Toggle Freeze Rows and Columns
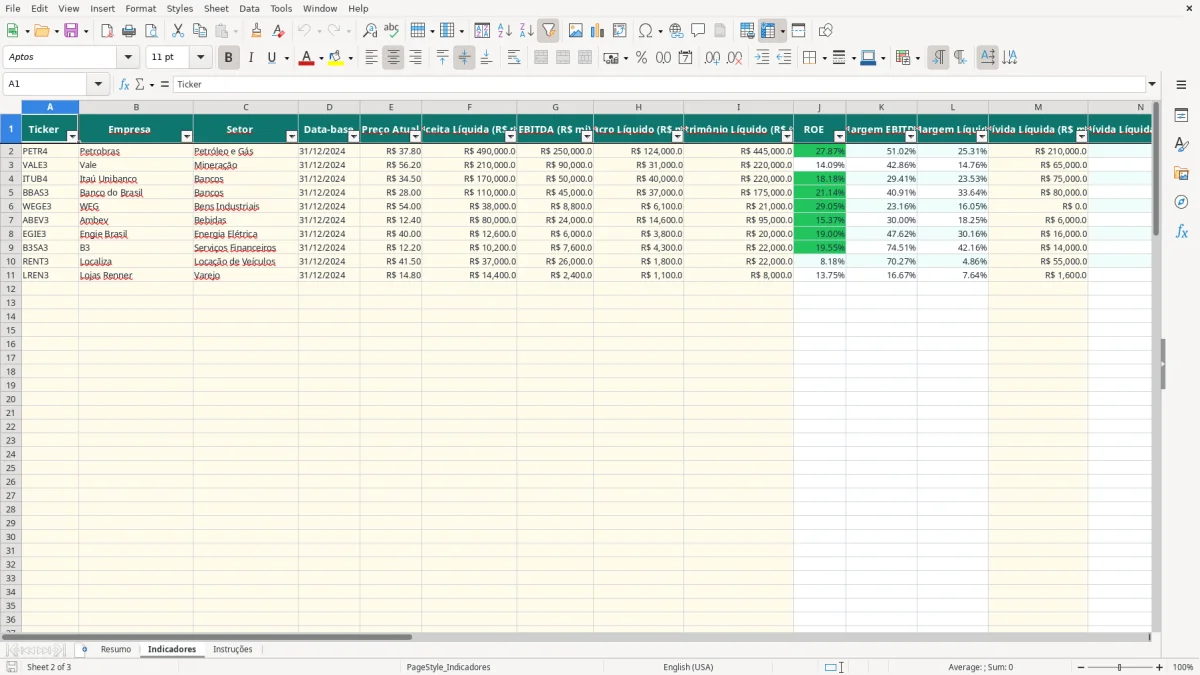Viewport: 1200px width, 675px height. click(767, 31)
